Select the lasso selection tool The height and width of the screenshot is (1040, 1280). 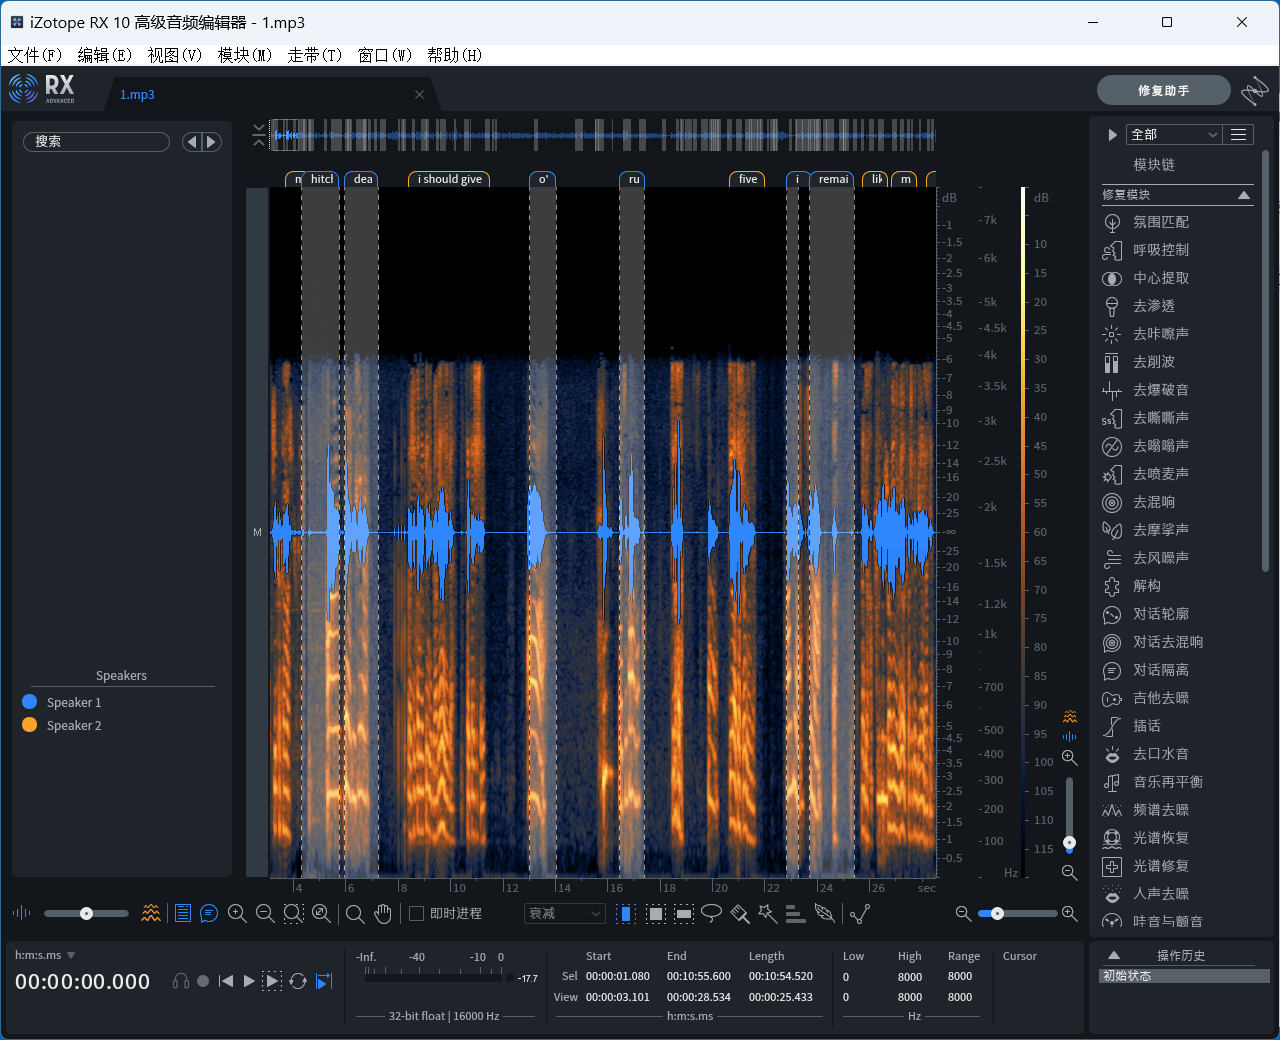click(712, 913)
